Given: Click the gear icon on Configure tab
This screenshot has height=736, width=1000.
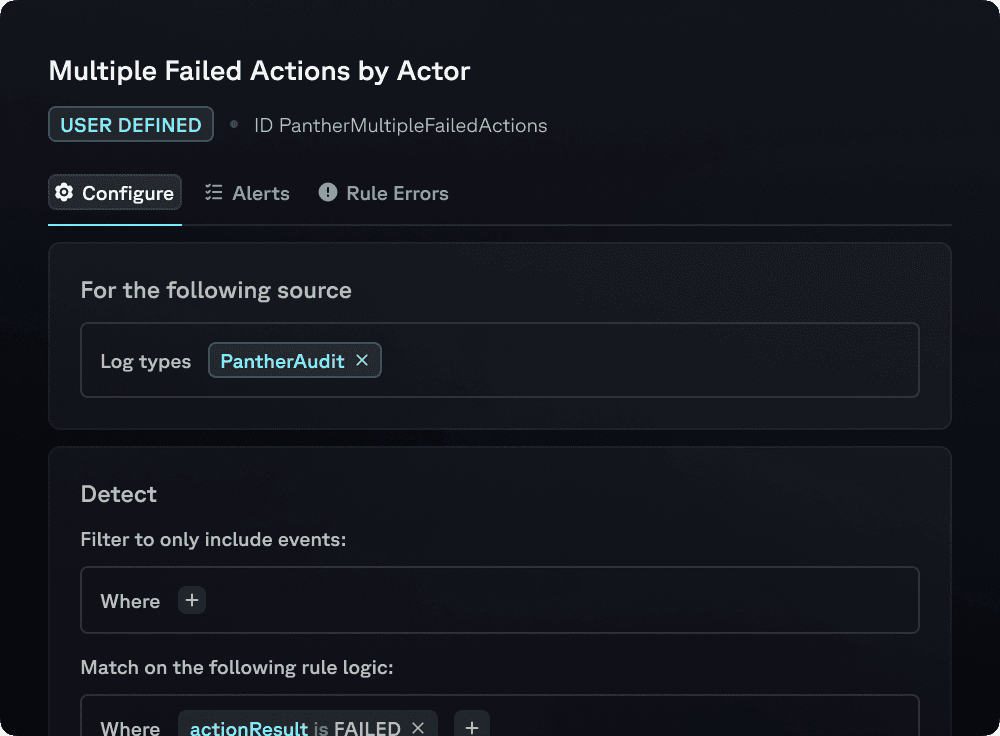Looking at the screenshot, I should pyautogui.click(x=64, y=193).
